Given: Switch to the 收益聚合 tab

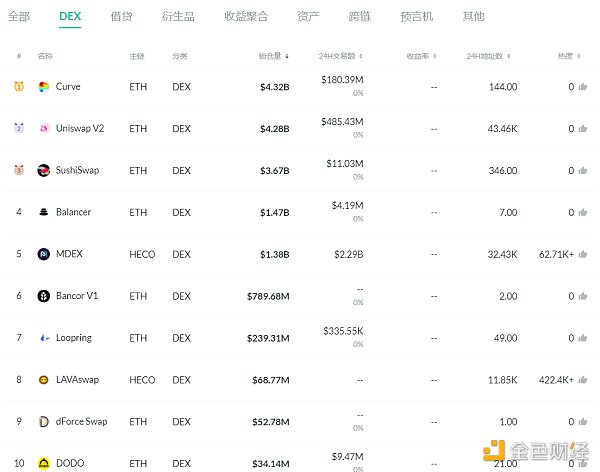Looking at the screenshot, I should click(x=246, y=16).
